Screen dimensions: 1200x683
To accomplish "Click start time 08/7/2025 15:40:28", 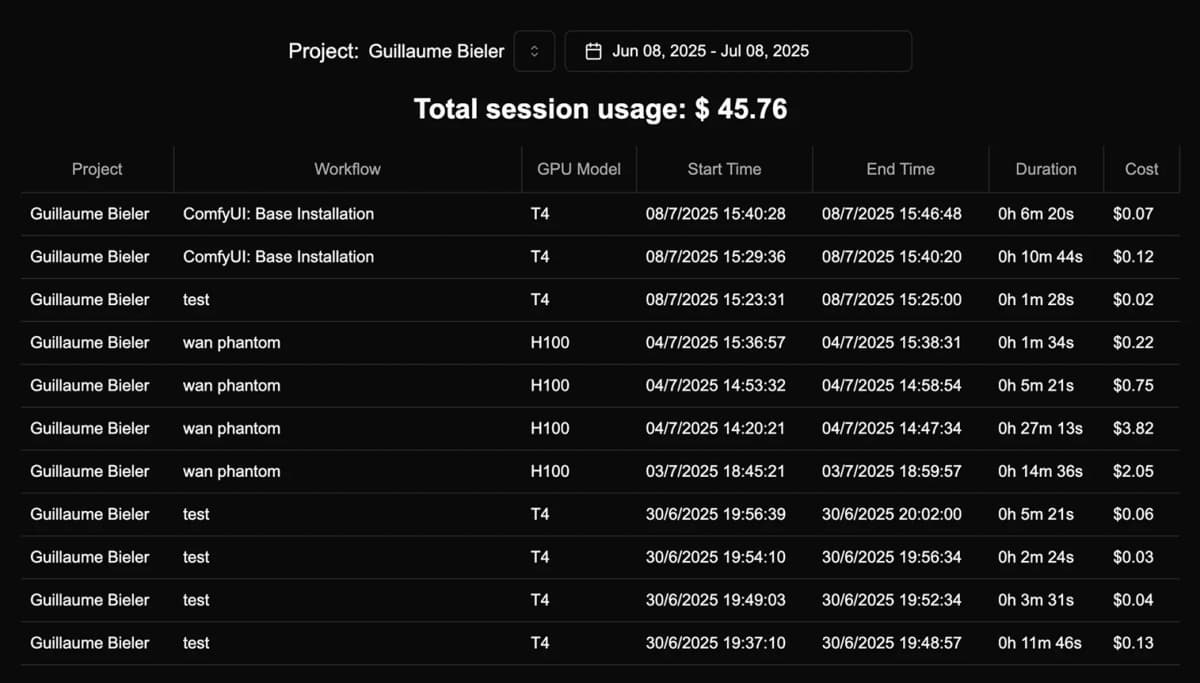I will pos(715,214).
